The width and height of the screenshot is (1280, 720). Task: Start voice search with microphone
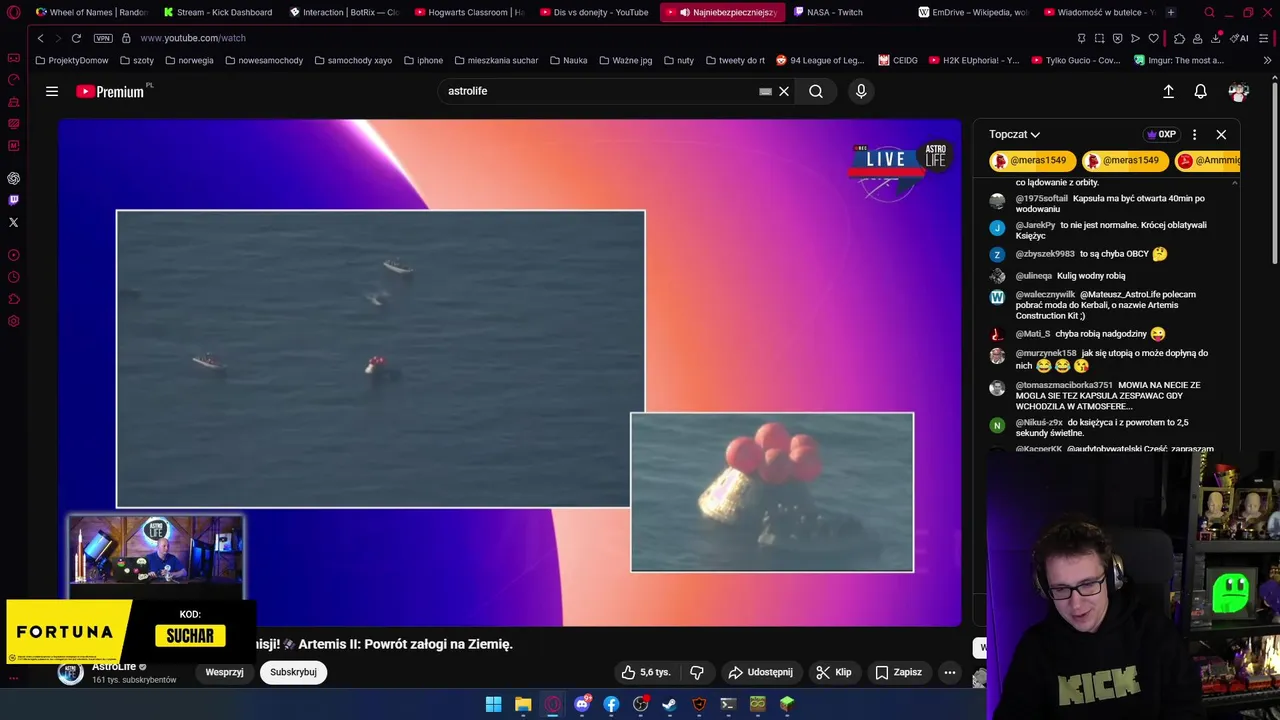pos(861,91)
